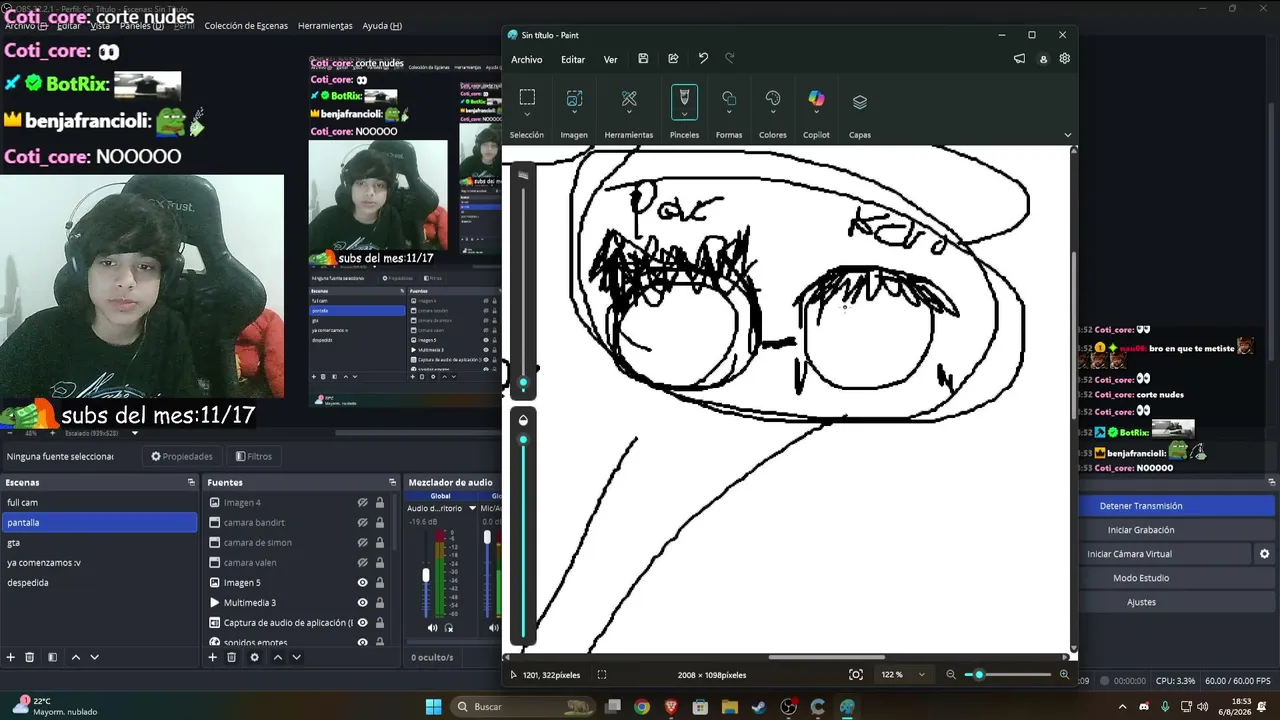The width and height of the screenshot is (1280, 720).
Task: Expand the Selección dropdown arrow in Paint
Action: point(527,115)
